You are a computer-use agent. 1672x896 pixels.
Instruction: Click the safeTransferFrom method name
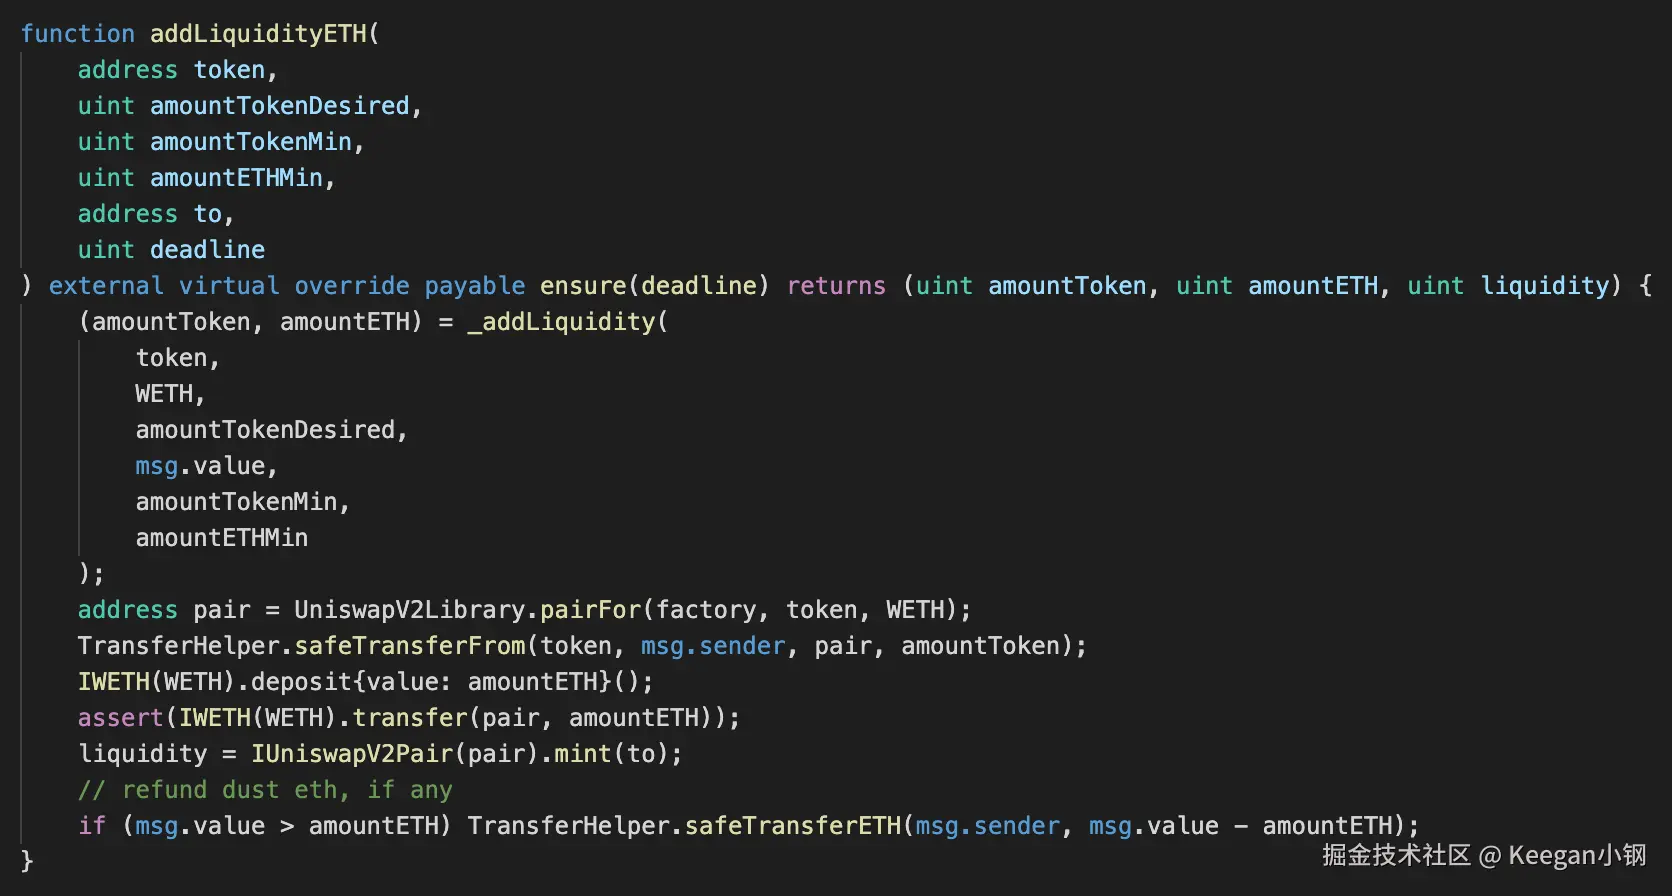coord(410,646)
